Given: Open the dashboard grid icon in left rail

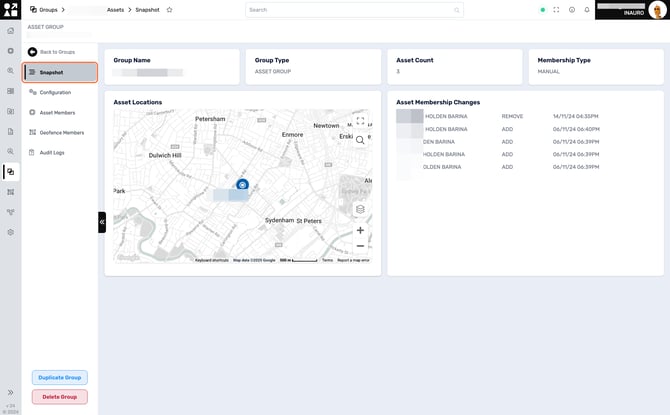Looking at the screenshot, I should [11, 91].
